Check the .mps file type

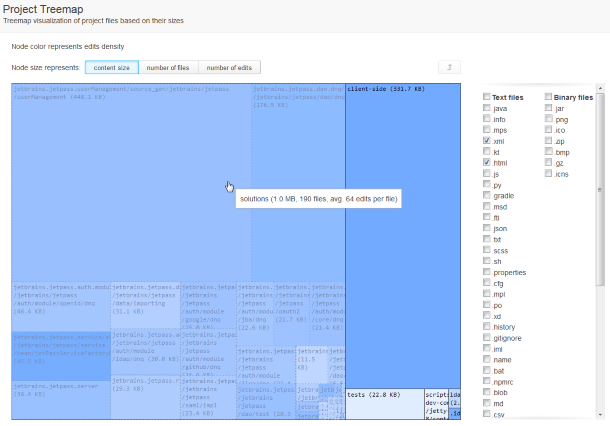click(487, 129)
